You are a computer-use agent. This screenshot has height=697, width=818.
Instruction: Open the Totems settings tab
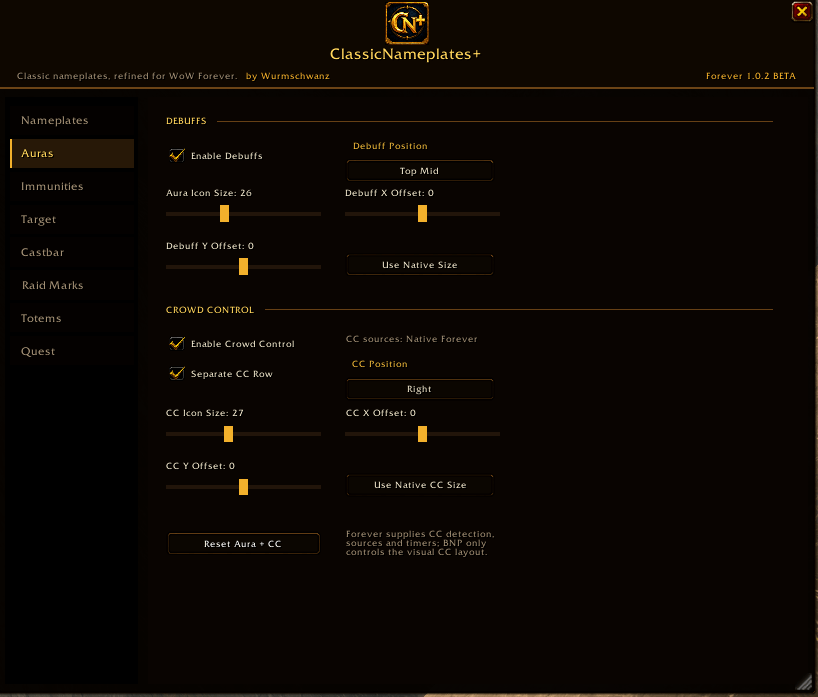pos(72,318)
